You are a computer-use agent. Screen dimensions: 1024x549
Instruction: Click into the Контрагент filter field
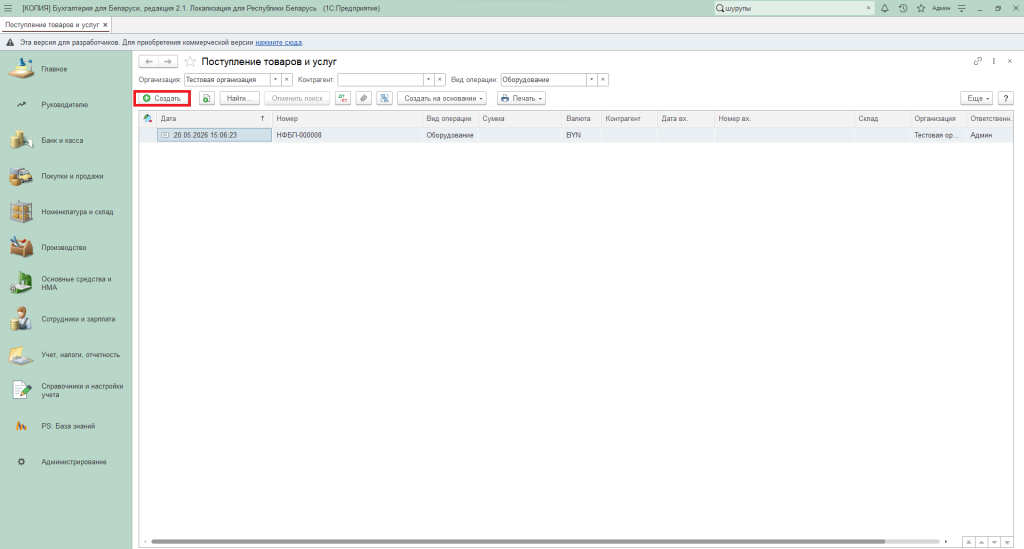[x=380, y=80]
